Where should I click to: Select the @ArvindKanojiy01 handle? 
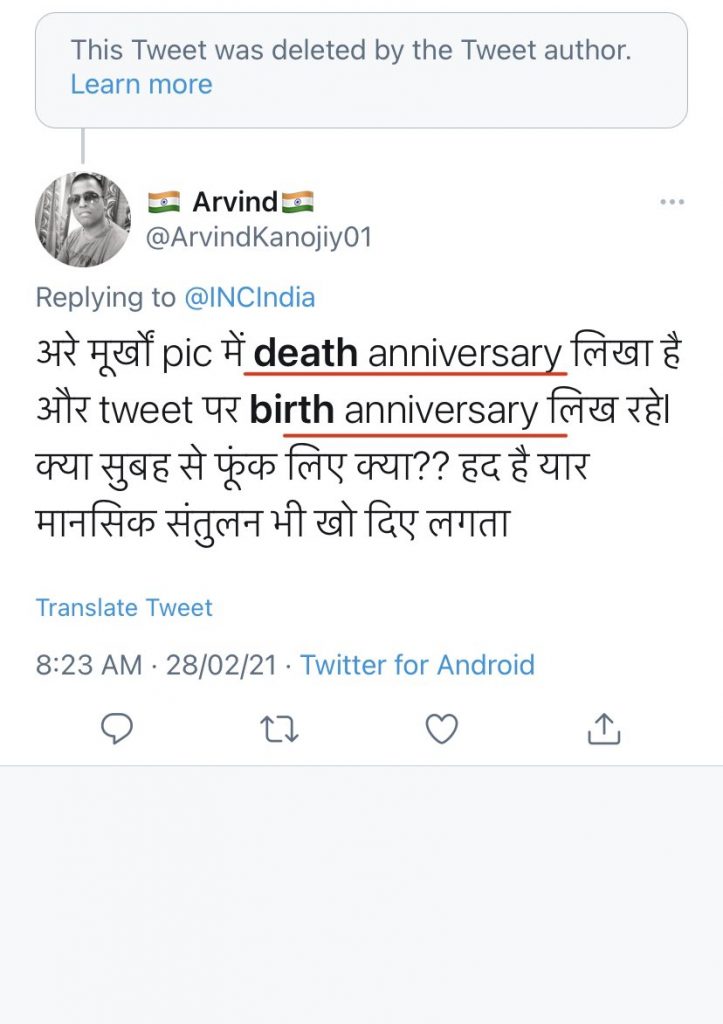pyautogui.click(x=259, y=239)
